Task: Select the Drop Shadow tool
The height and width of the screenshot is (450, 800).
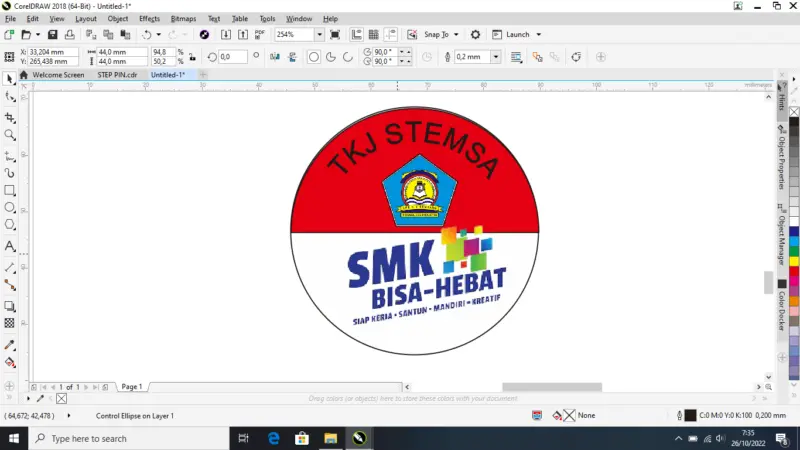Action: 9,306
